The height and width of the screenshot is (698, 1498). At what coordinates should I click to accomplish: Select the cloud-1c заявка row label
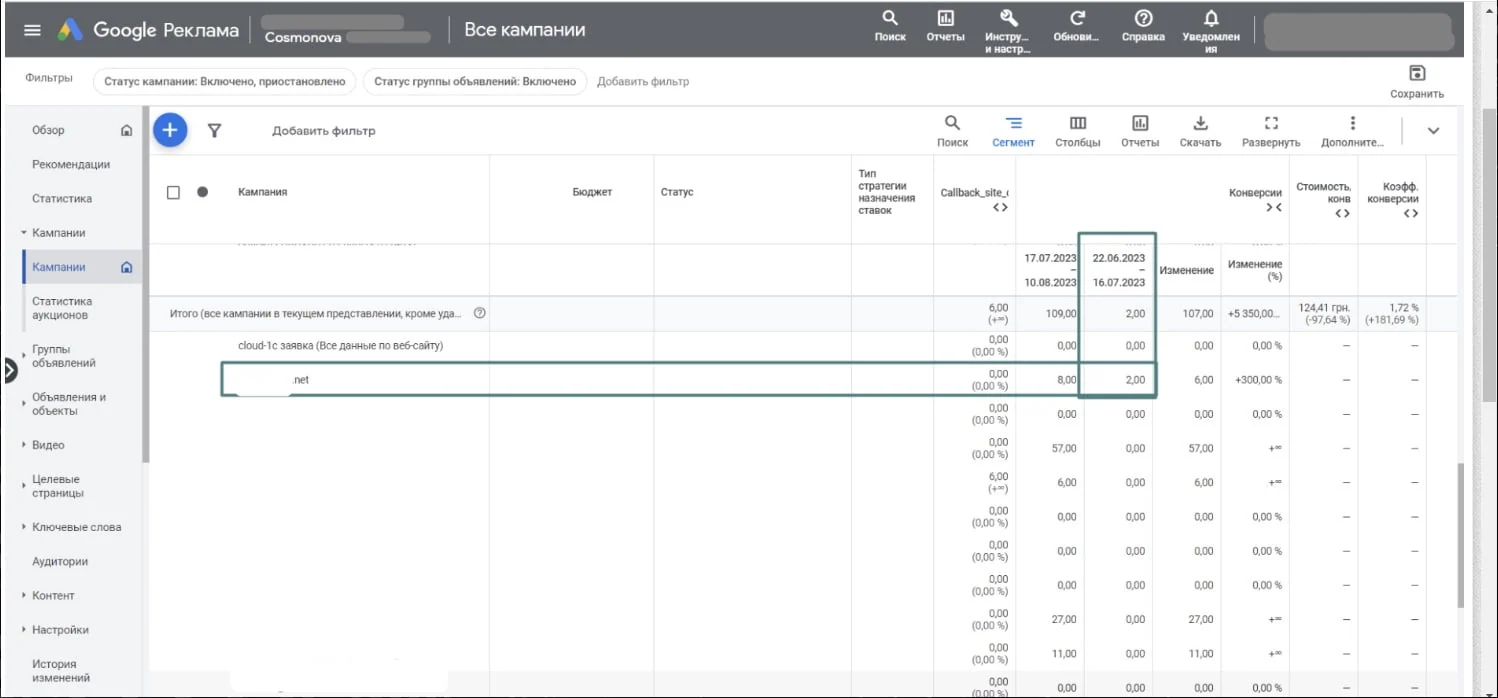point(340,346)
